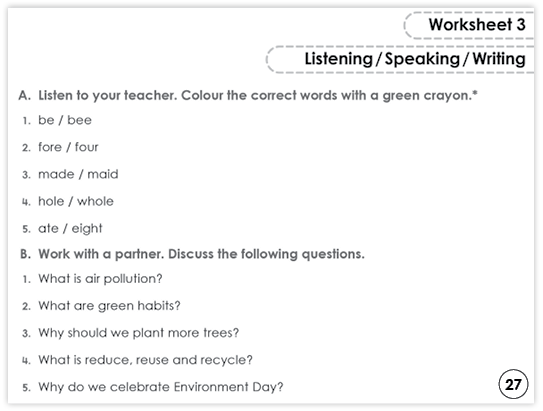Click the Worksheet 3 header label

pos(477,25)
